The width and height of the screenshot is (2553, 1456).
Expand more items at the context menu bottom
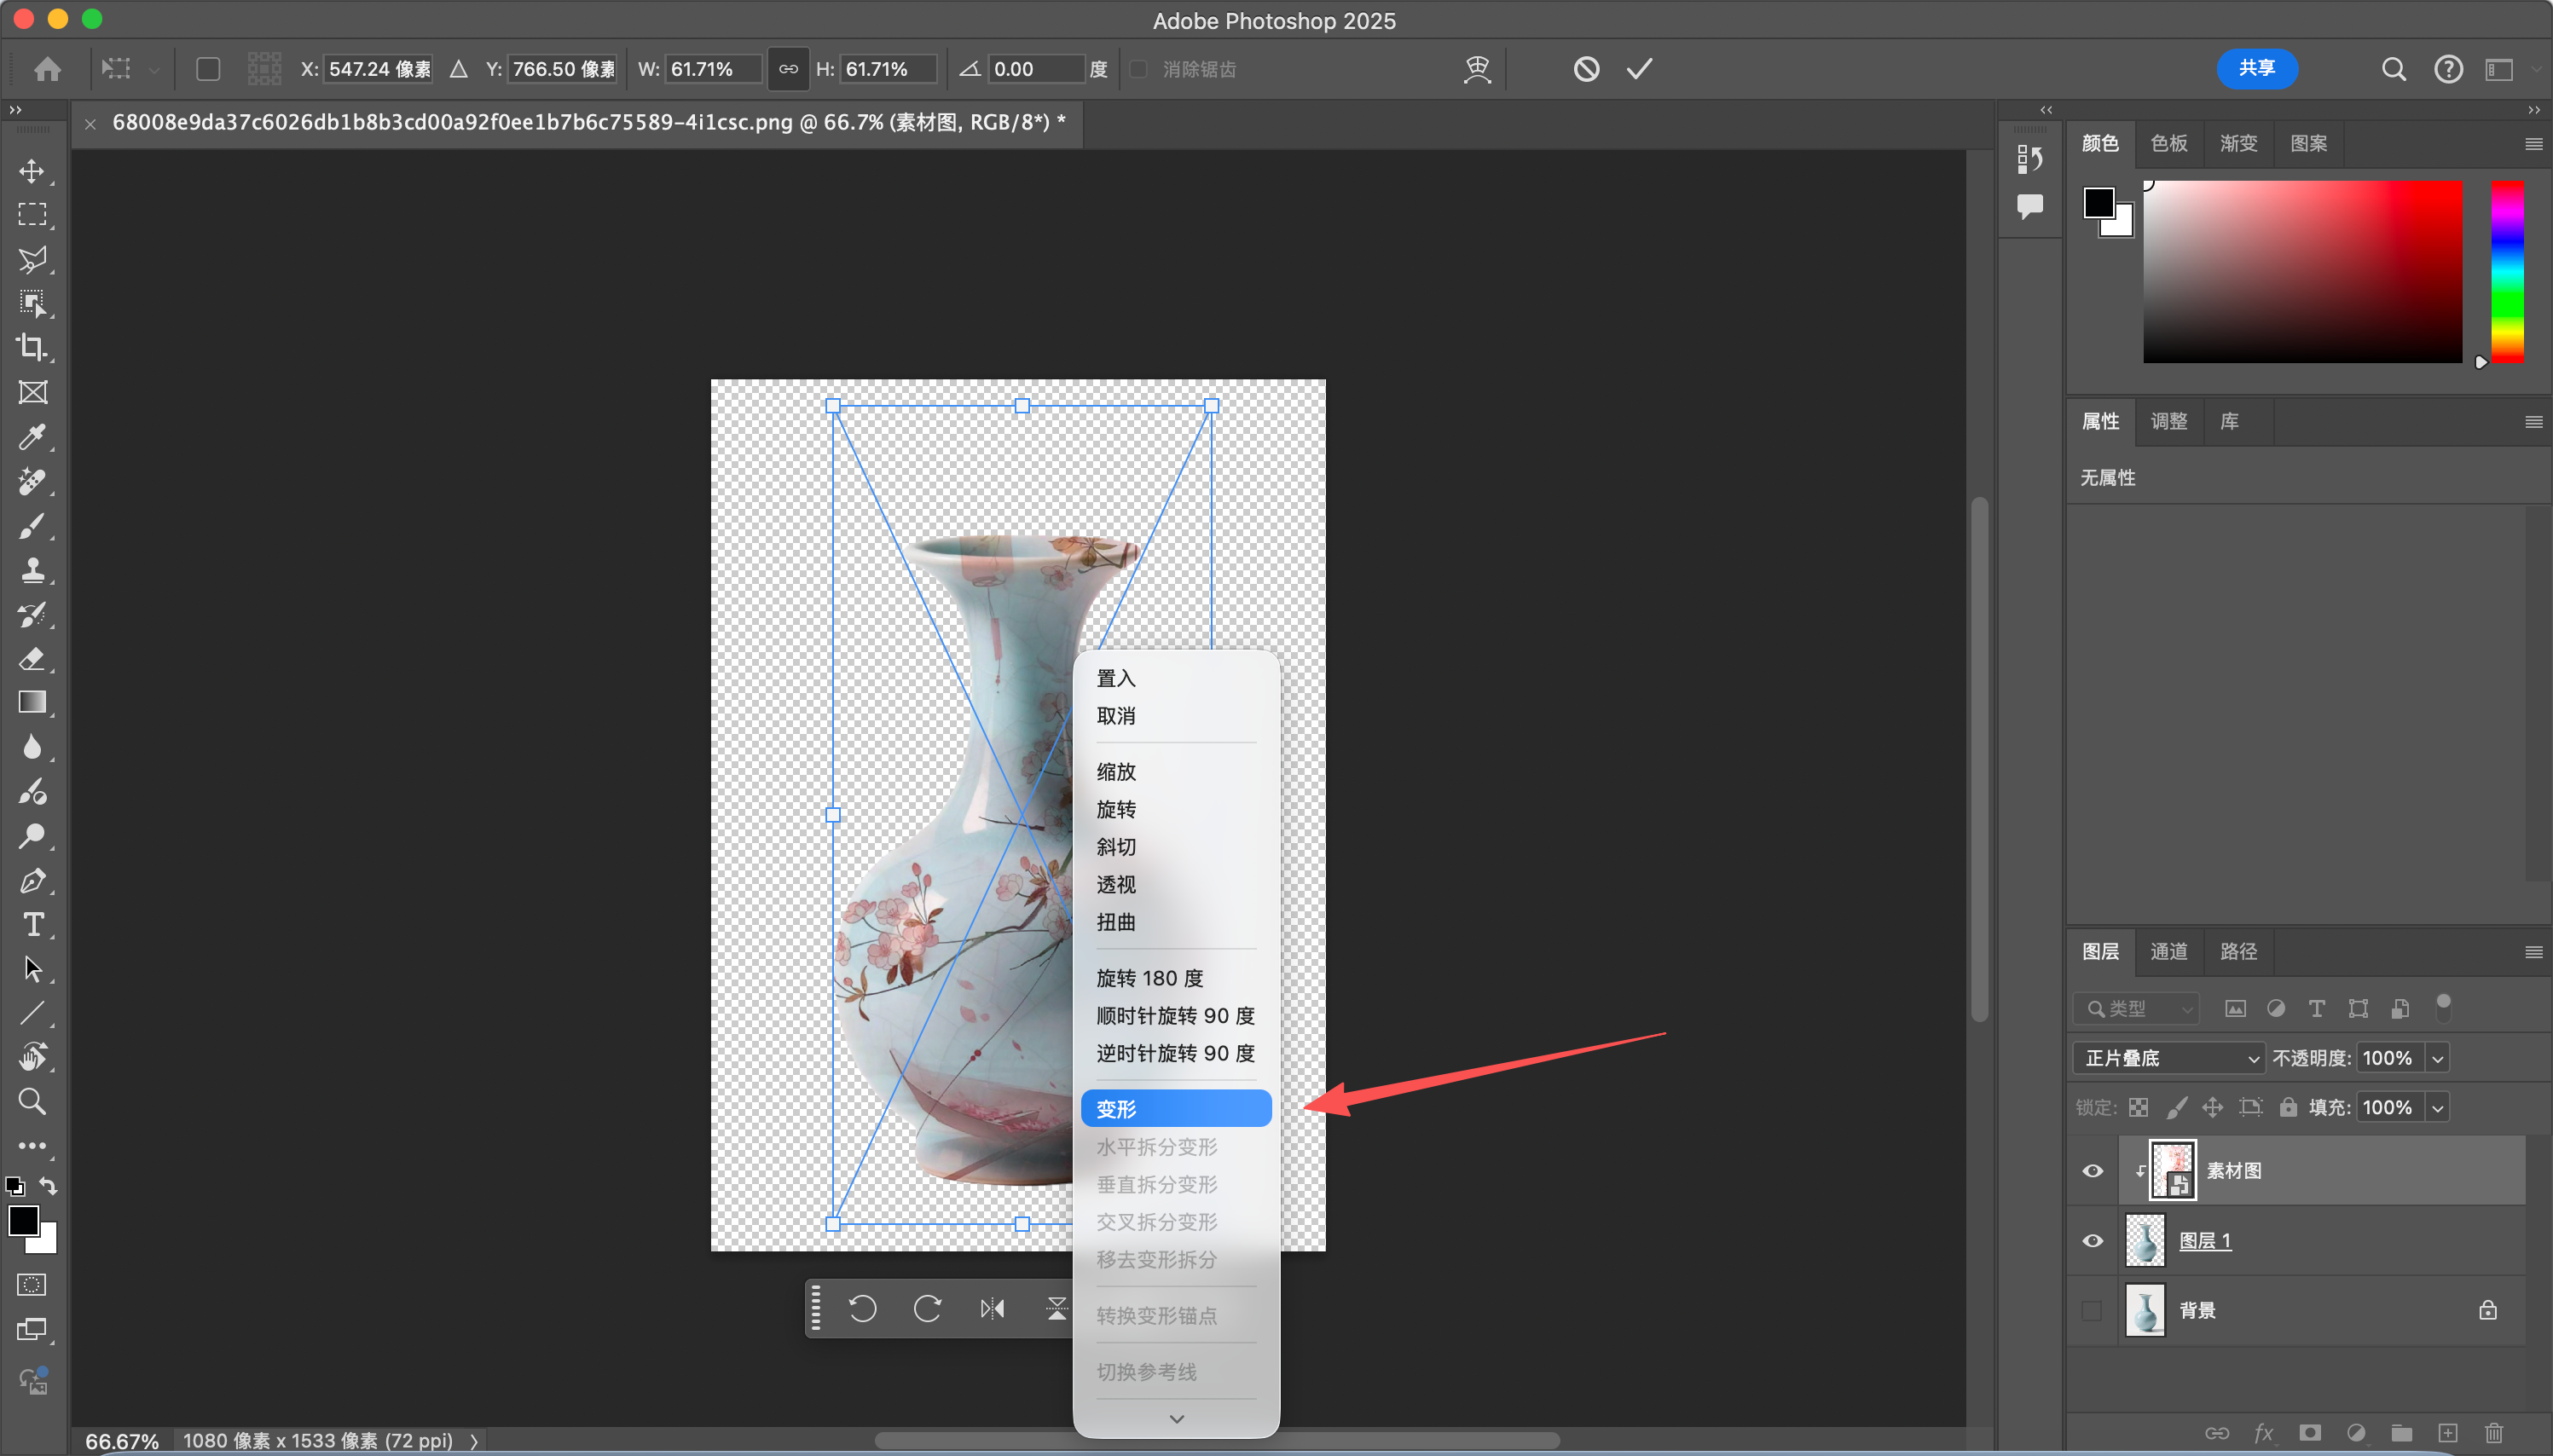point(1176,1418)
